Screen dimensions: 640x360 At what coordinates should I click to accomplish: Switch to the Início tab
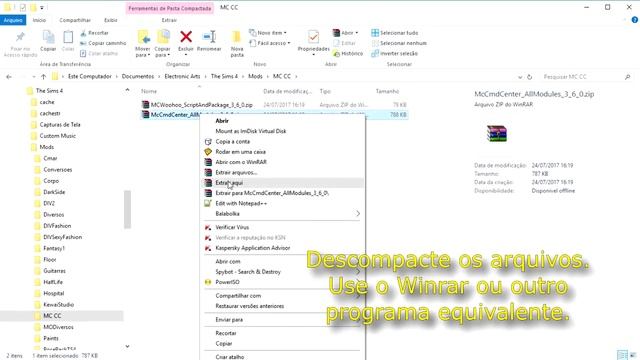click(x=39, y=20)
